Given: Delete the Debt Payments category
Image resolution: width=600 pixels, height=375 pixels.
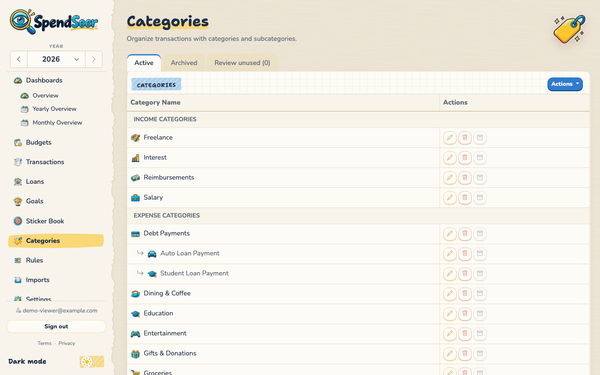Looking at the screenshot, I should (x=465, y=233).
